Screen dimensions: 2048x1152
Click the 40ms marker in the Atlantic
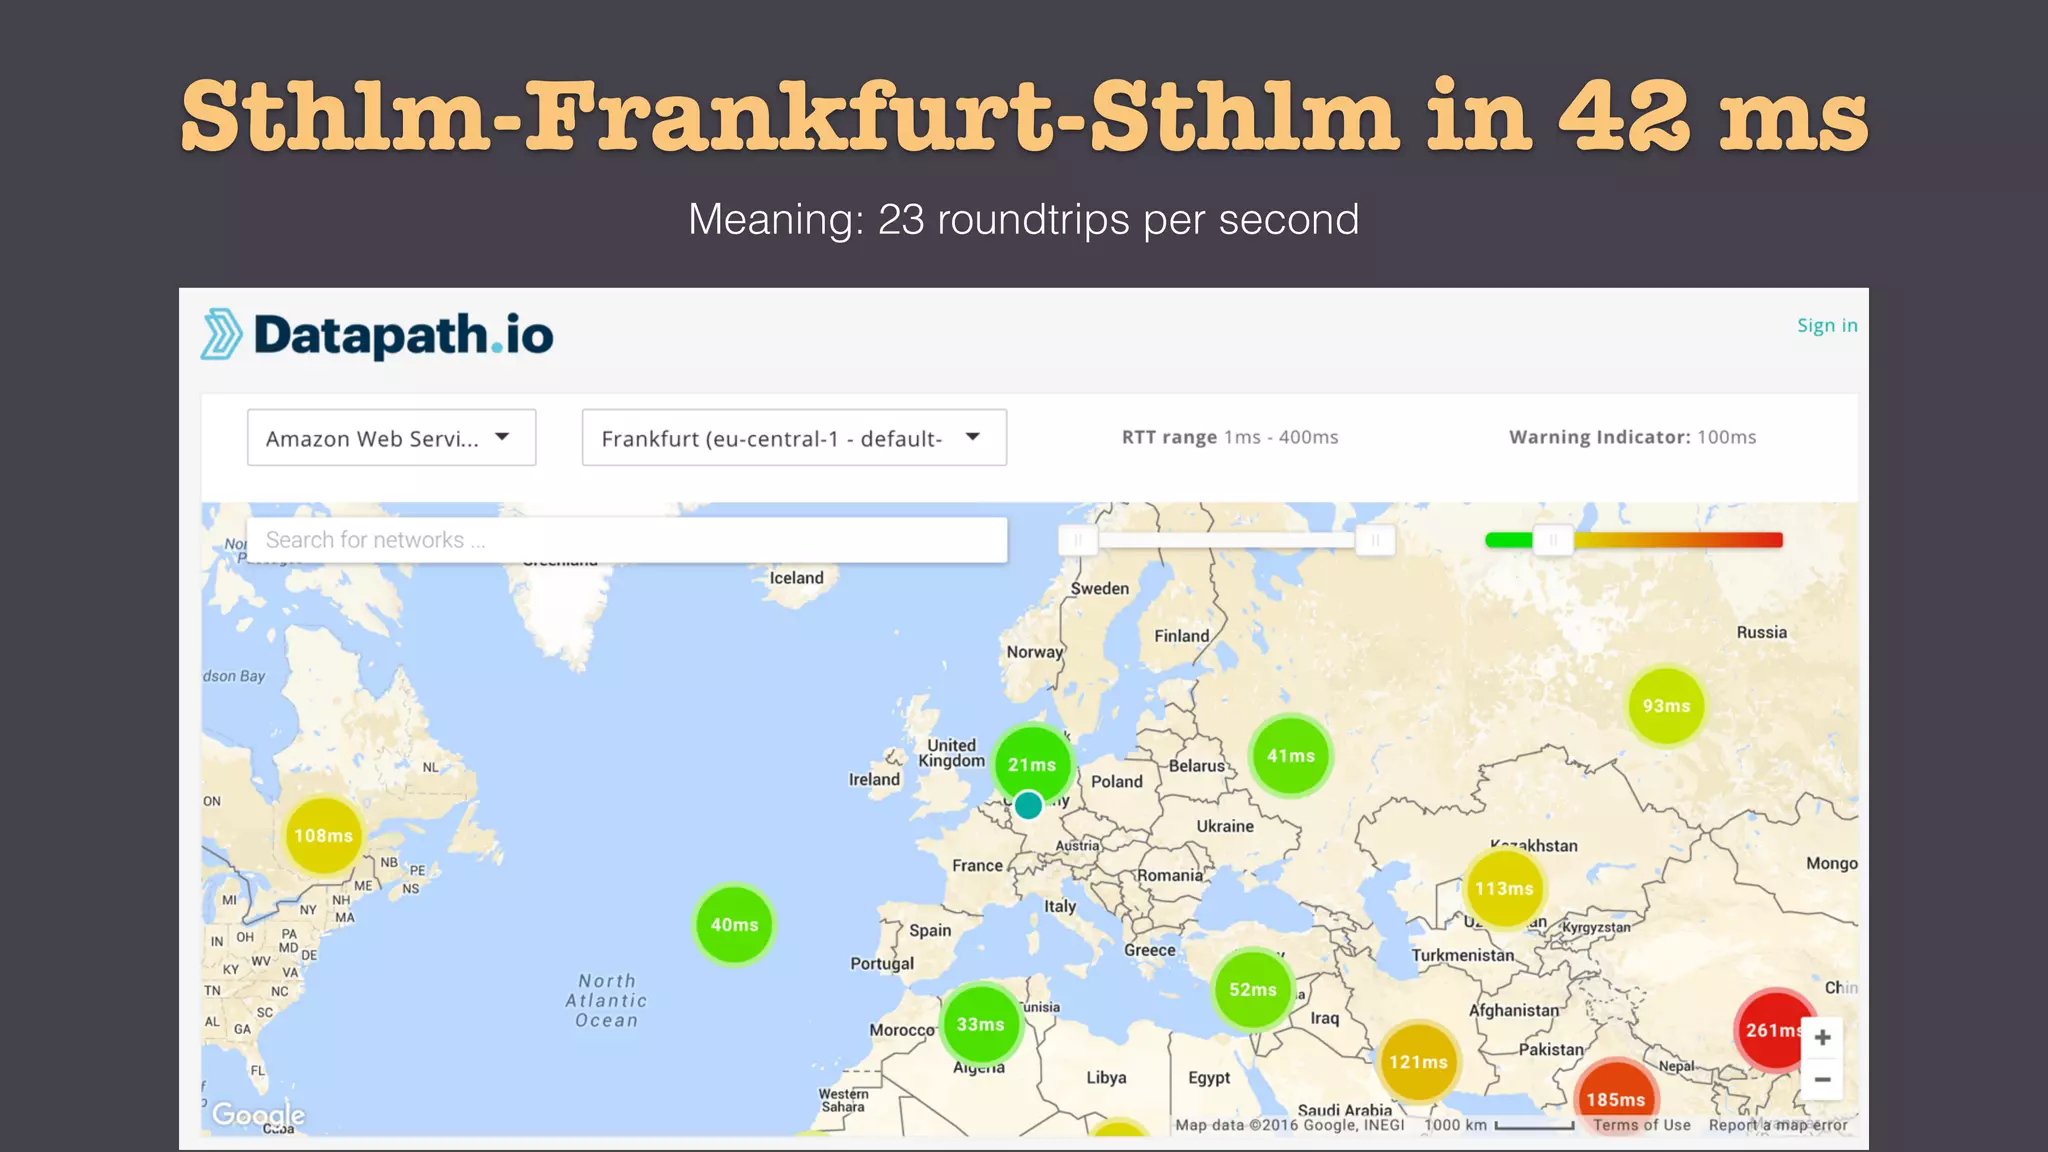tap(734, 925)
